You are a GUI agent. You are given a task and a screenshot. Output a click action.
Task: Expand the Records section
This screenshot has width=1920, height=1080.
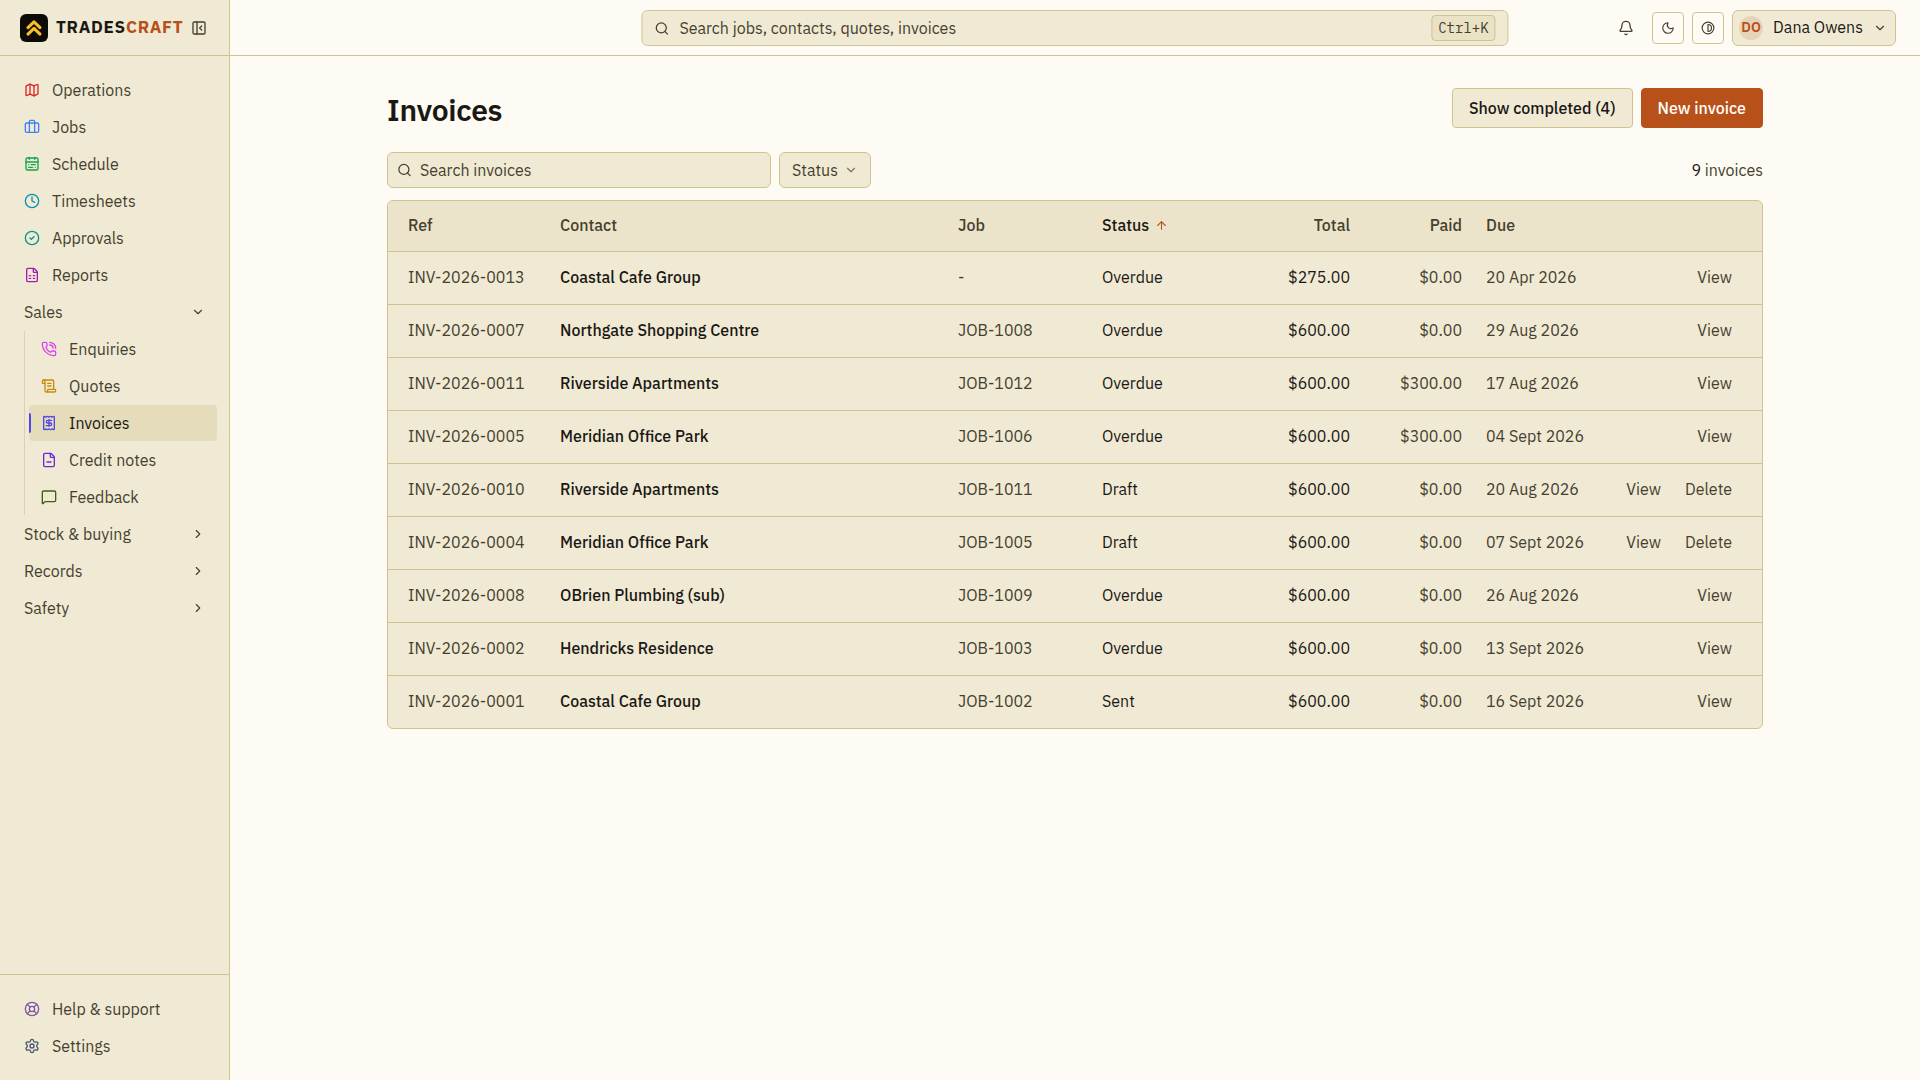(115, 571)
